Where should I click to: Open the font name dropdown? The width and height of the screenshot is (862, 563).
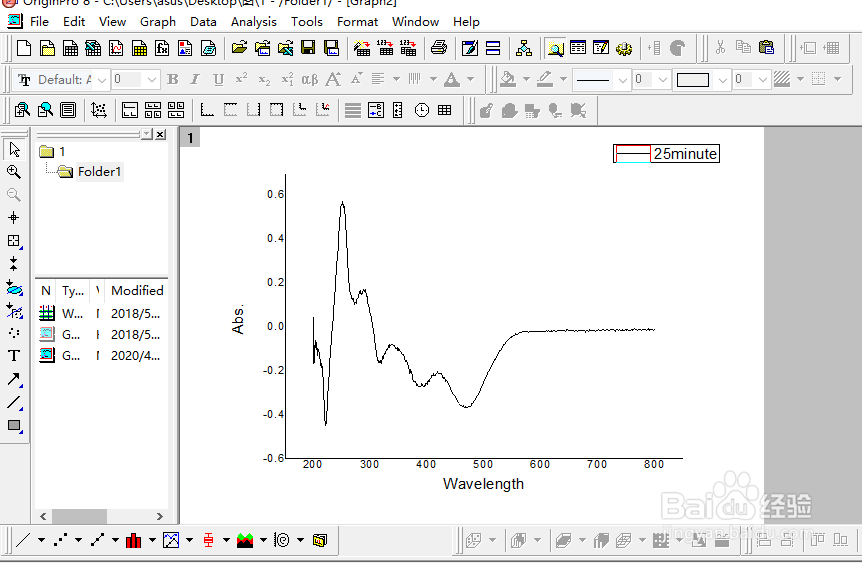click(102, 80)
